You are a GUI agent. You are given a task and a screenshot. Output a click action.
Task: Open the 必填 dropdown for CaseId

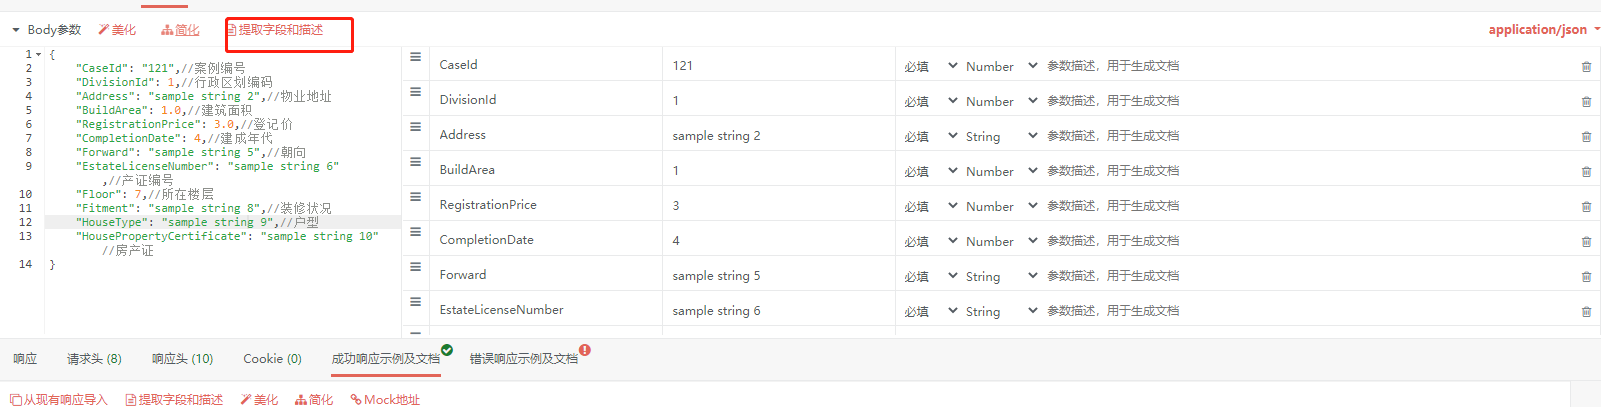pos(930,66)
